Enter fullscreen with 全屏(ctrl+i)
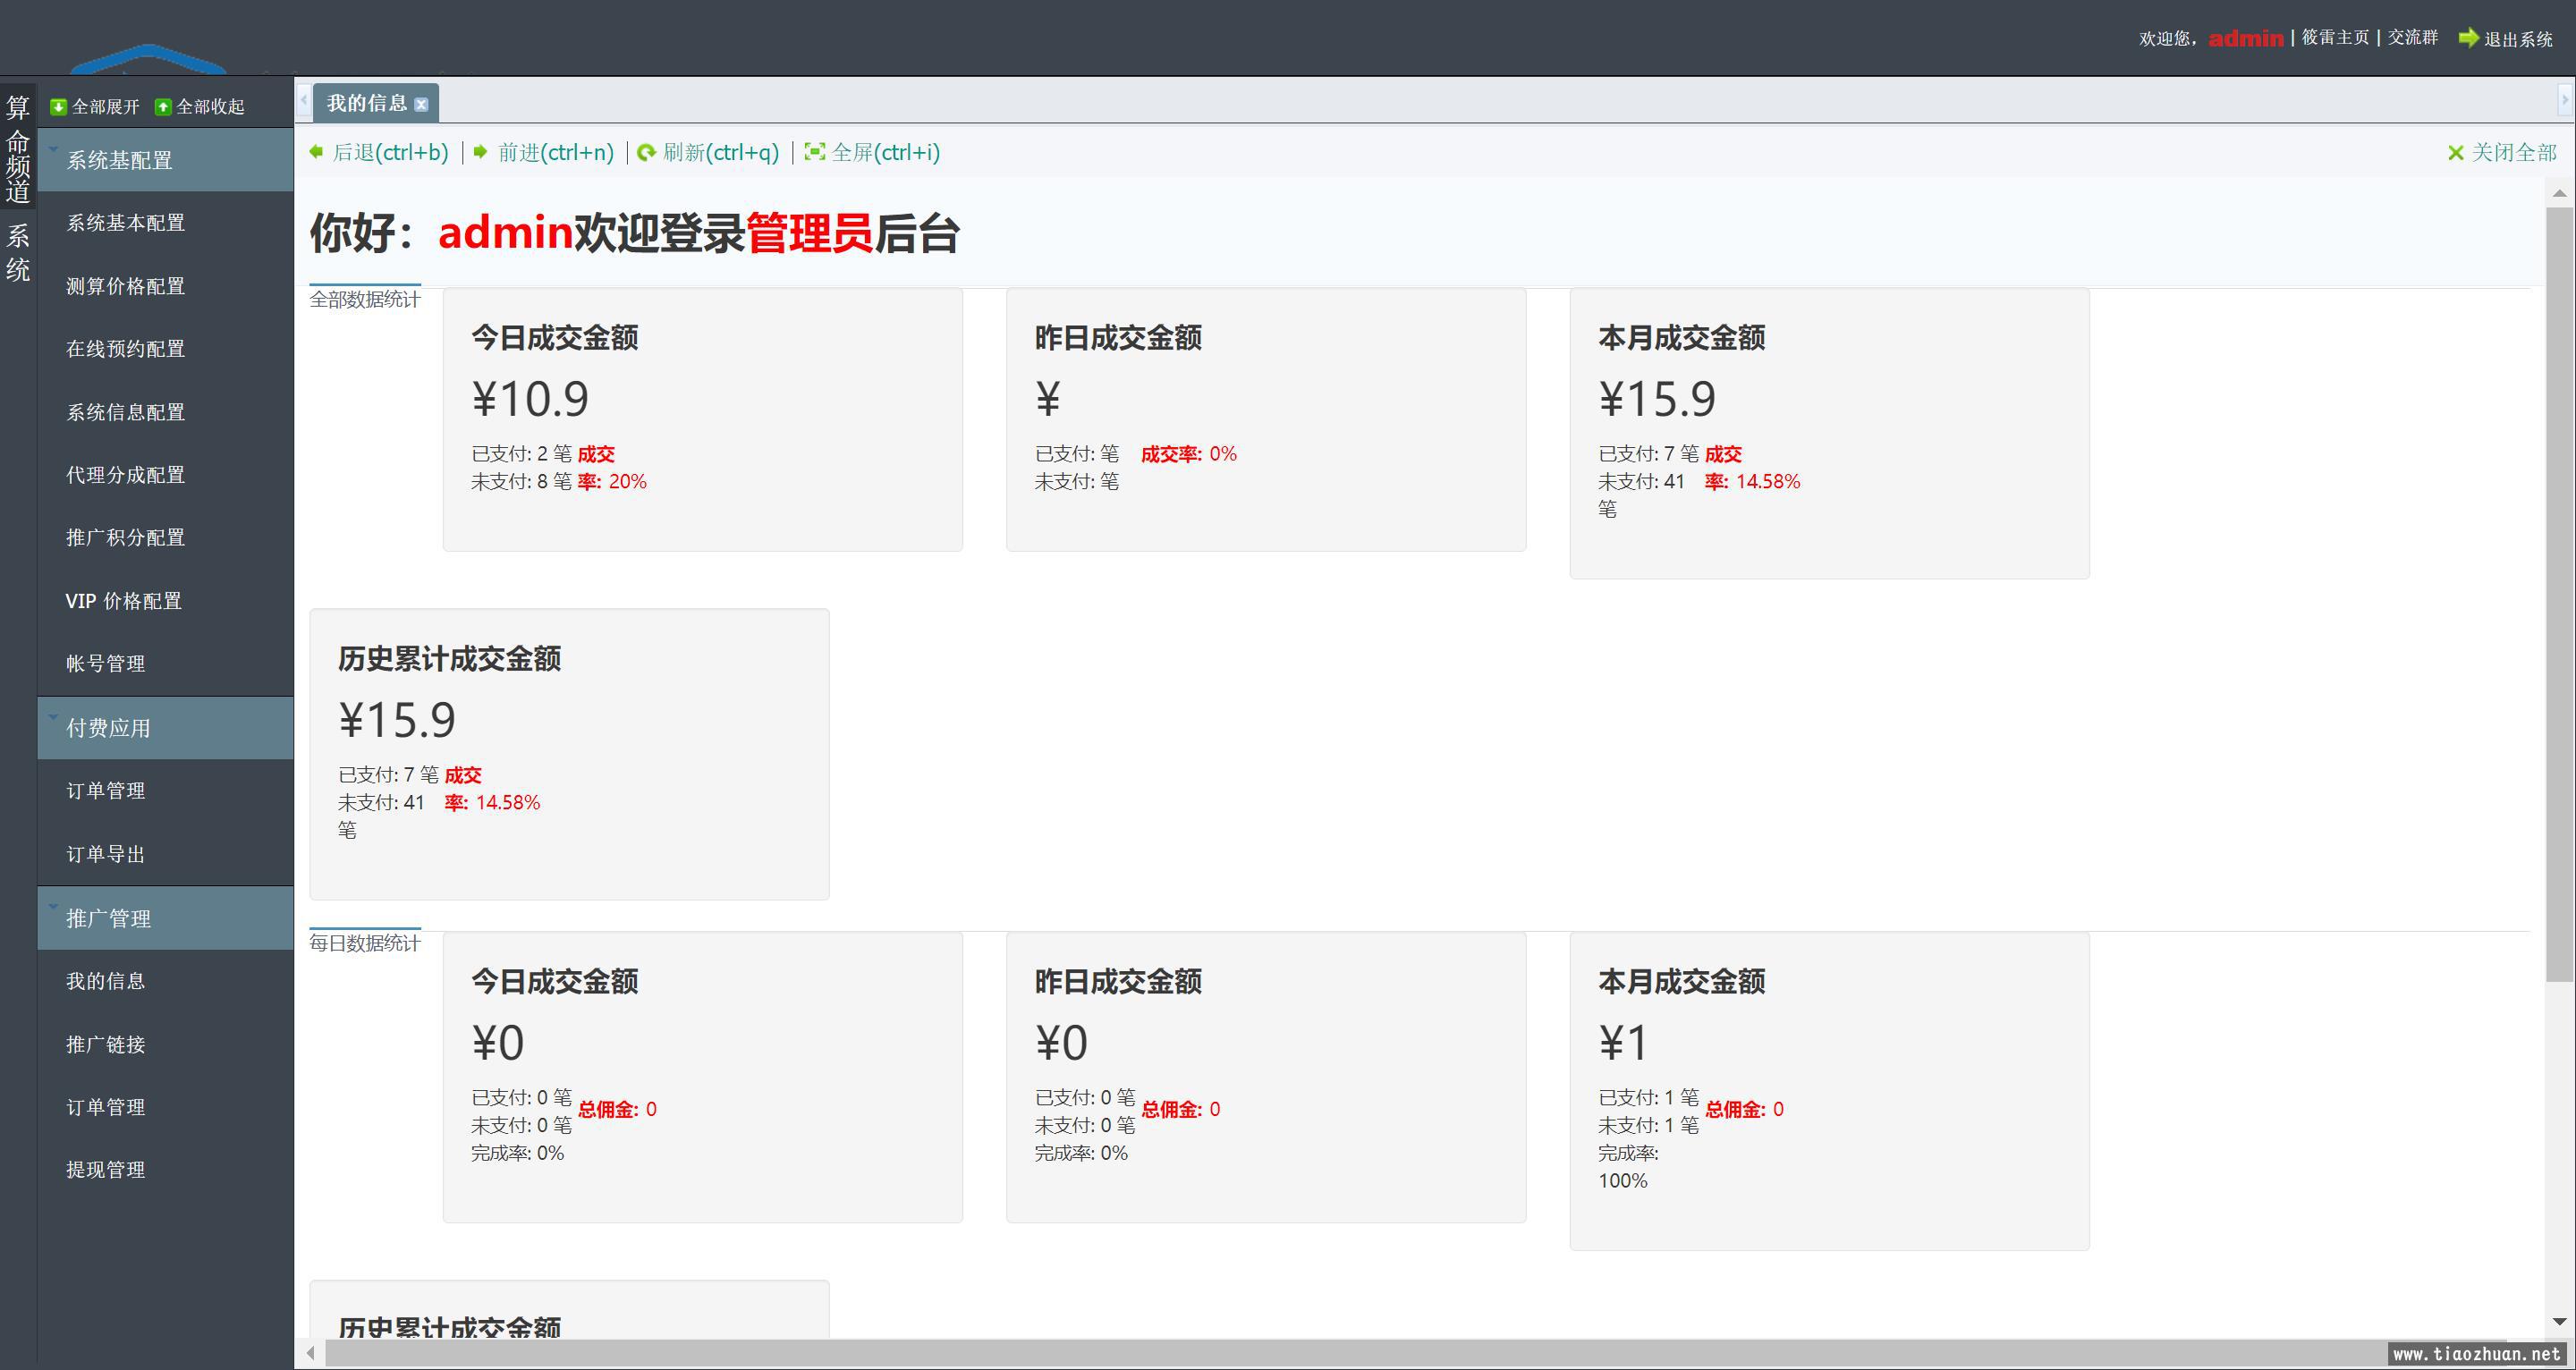This screenshot has width=2576, height=1370. tap(886, 152)
